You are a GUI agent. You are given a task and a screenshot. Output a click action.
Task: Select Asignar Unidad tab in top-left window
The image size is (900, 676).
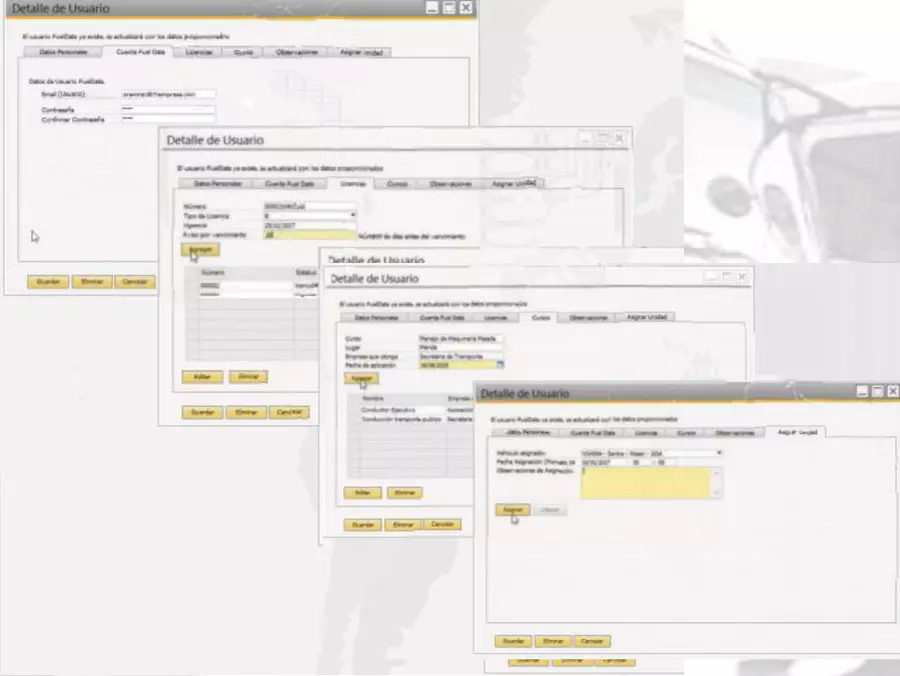363,51
